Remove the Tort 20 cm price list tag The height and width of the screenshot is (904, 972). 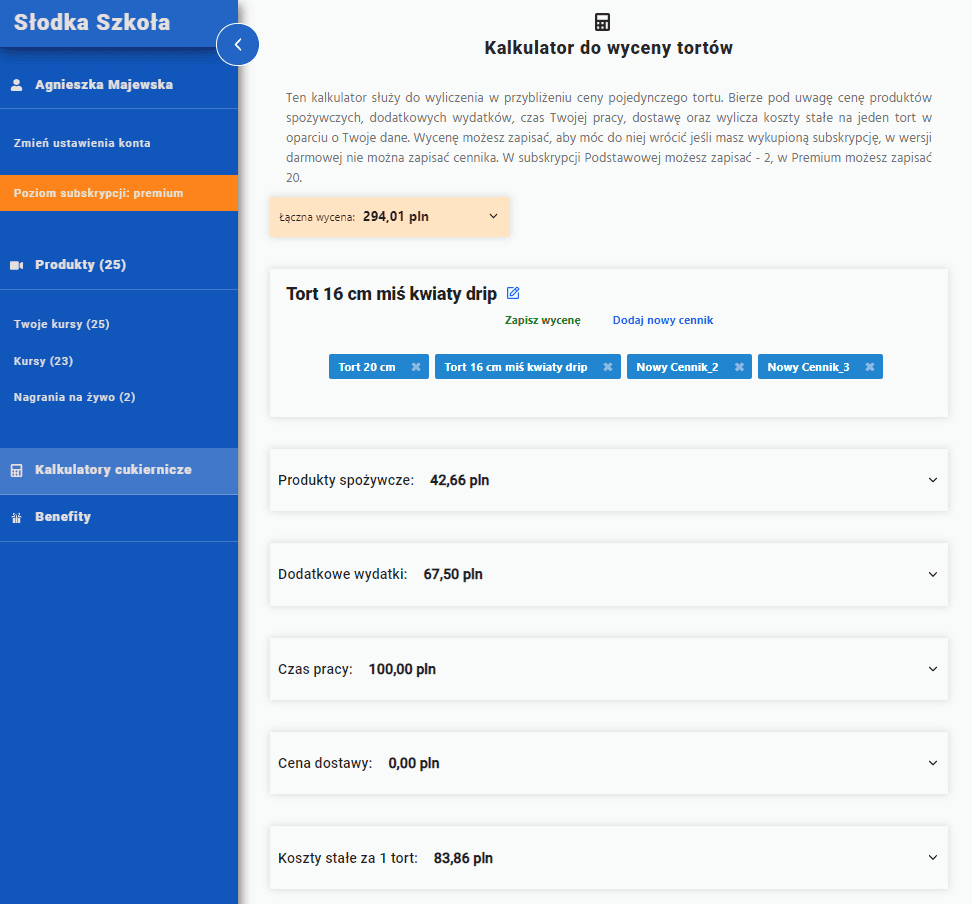coord(416,367)
